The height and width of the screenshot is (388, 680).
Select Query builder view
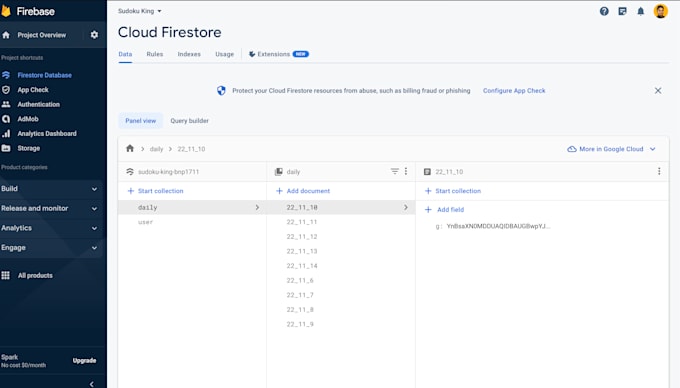[x=190, y=121]
